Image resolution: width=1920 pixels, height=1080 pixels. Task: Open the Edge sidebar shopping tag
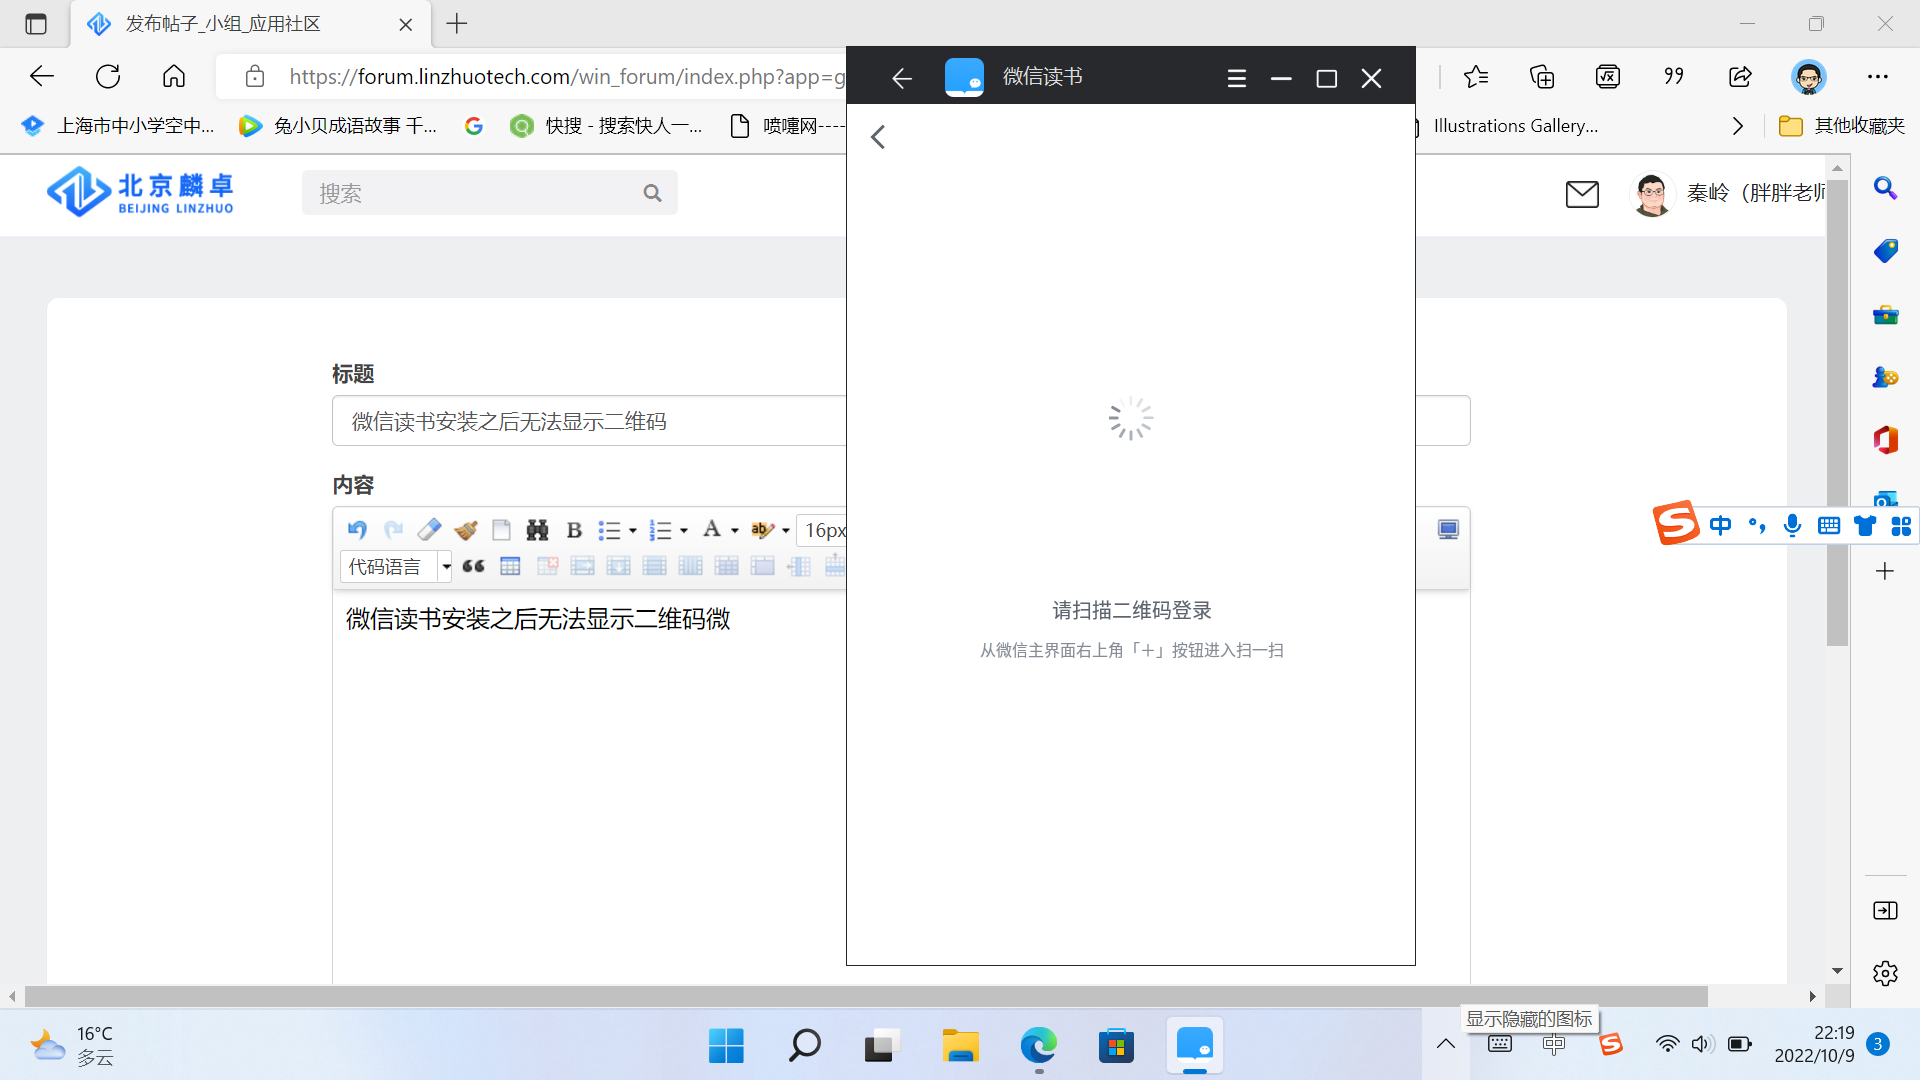[x=1885, y=251]
